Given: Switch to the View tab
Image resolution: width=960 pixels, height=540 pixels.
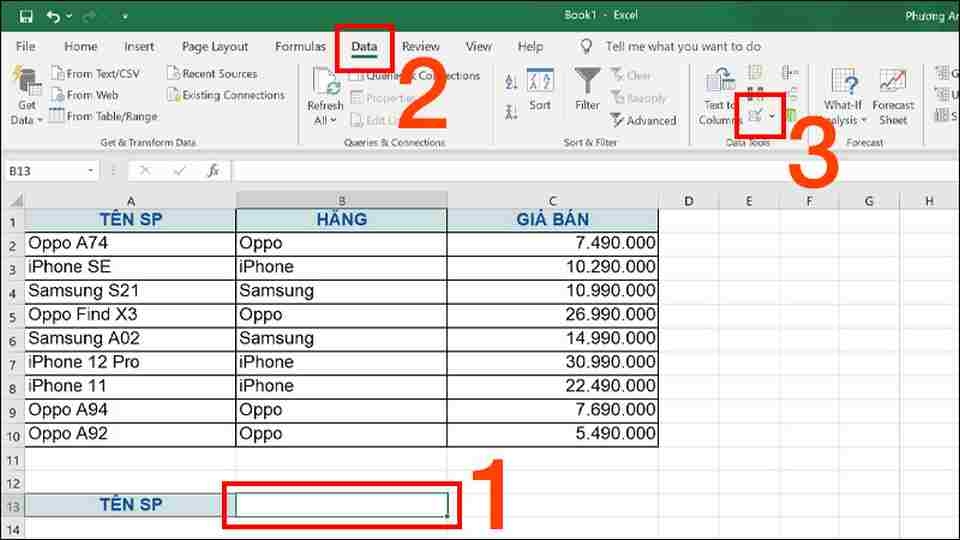Looking at the screenshot, I should [478, 47].
